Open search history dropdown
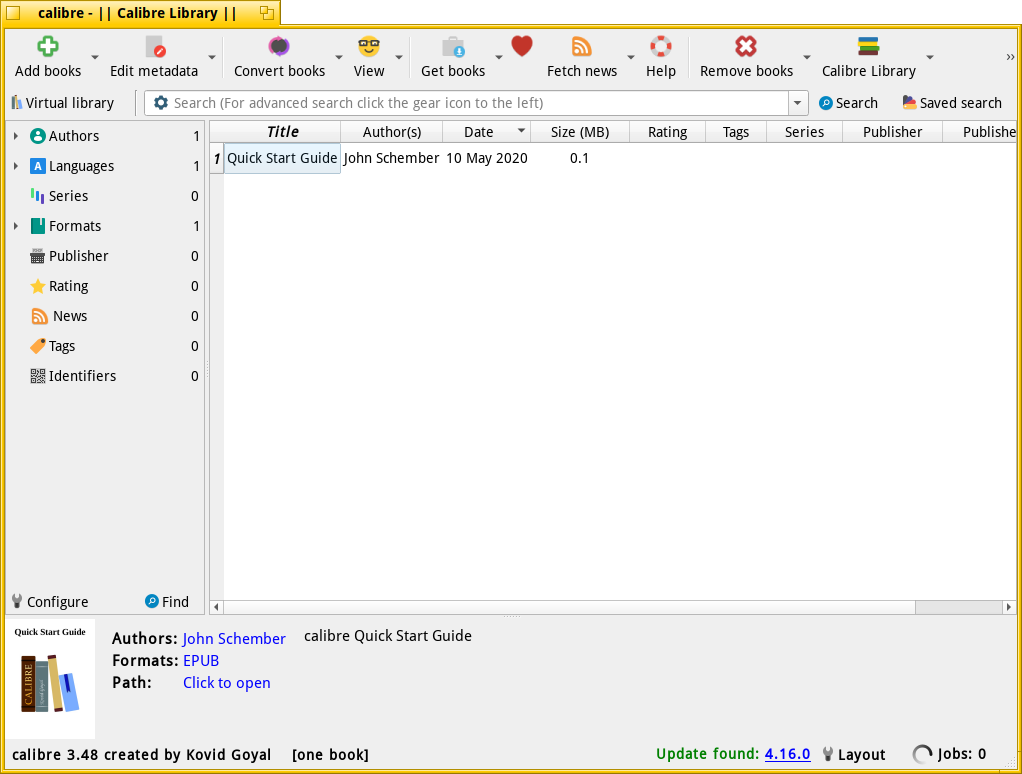Screen dimensions: 1022x774 point(798,103)
